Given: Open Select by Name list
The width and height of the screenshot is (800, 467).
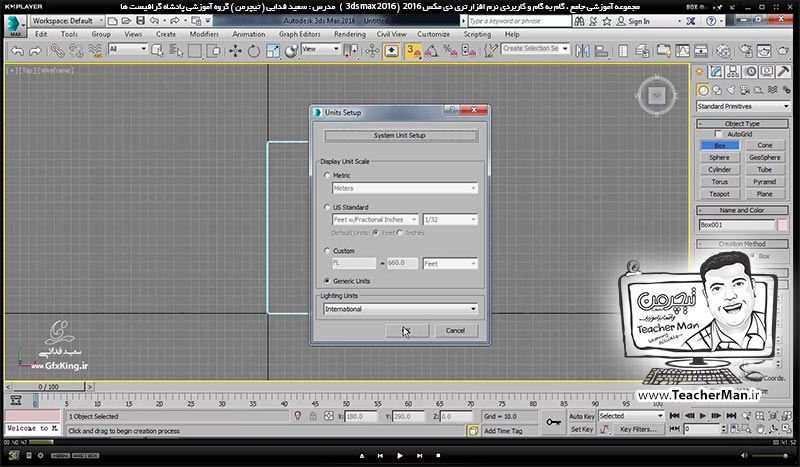Looking at the screenshot, I should click(176, 51).
